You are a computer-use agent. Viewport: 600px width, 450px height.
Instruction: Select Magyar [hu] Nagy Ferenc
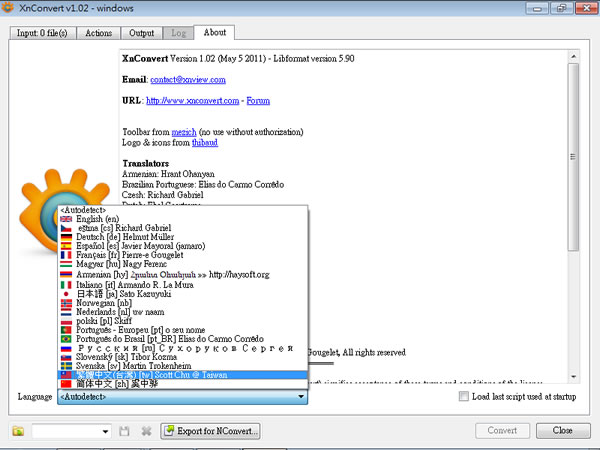tap(183, 264)
